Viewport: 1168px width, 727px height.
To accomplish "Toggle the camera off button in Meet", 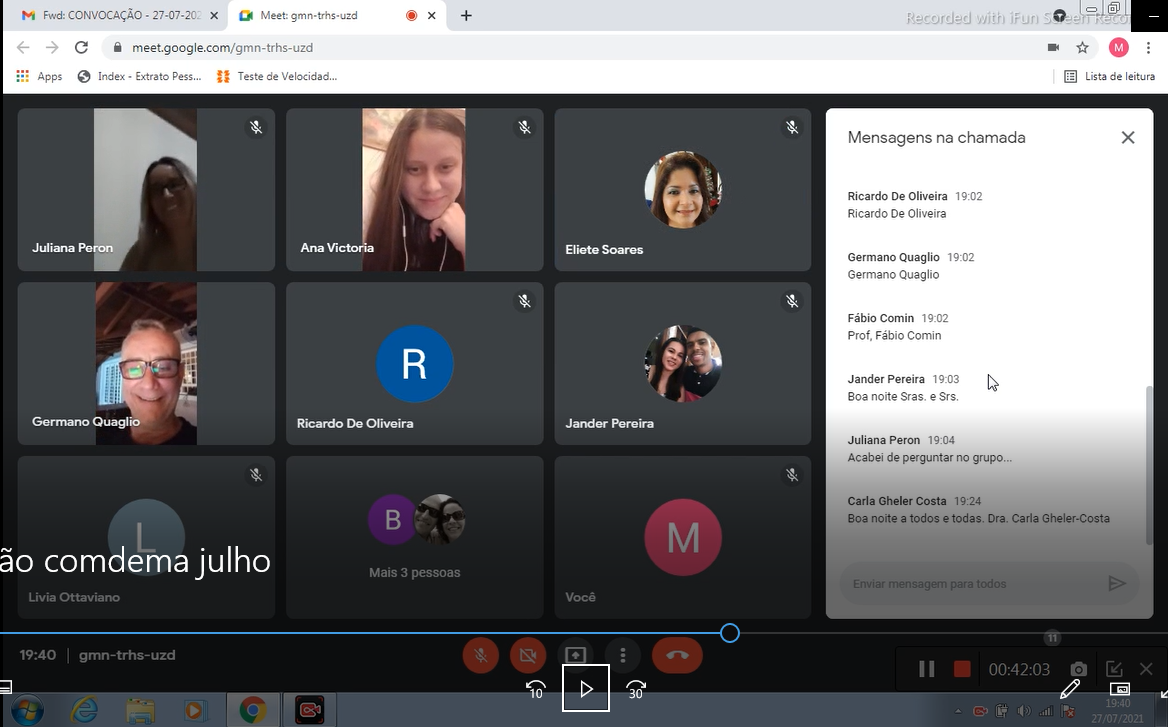I will 528,655.
